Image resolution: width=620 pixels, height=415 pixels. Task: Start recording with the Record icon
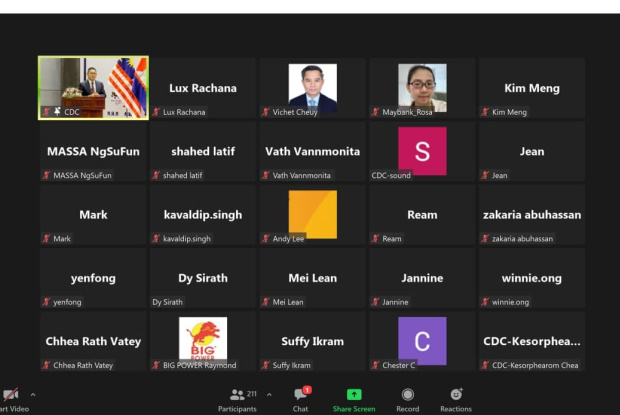pyautogui.click(x=408, y=394)
